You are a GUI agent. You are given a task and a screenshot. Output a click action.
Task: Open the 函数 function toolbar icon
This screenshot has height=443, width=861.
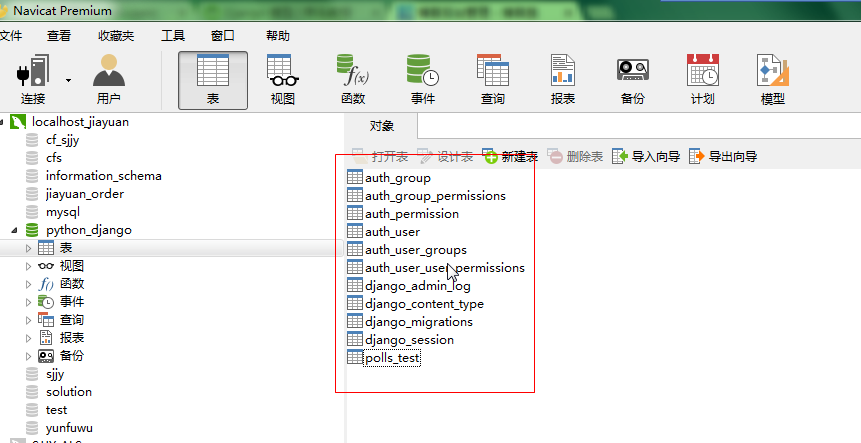[x=353, y=80]
